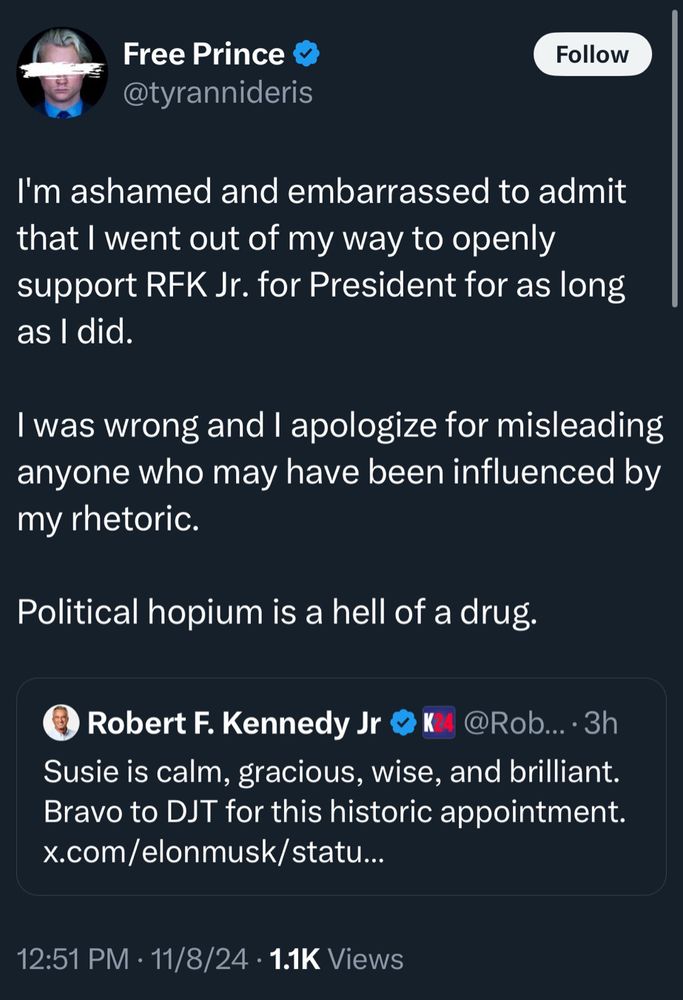Open the Free Prince display name

coord(201,56)
